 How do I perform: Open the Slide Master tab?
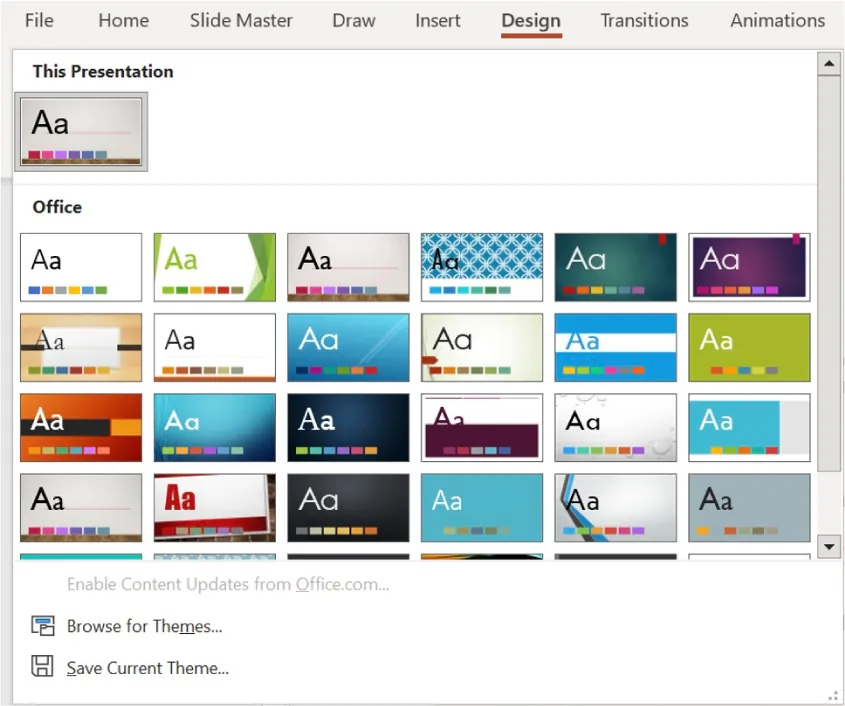pos(240,20)
